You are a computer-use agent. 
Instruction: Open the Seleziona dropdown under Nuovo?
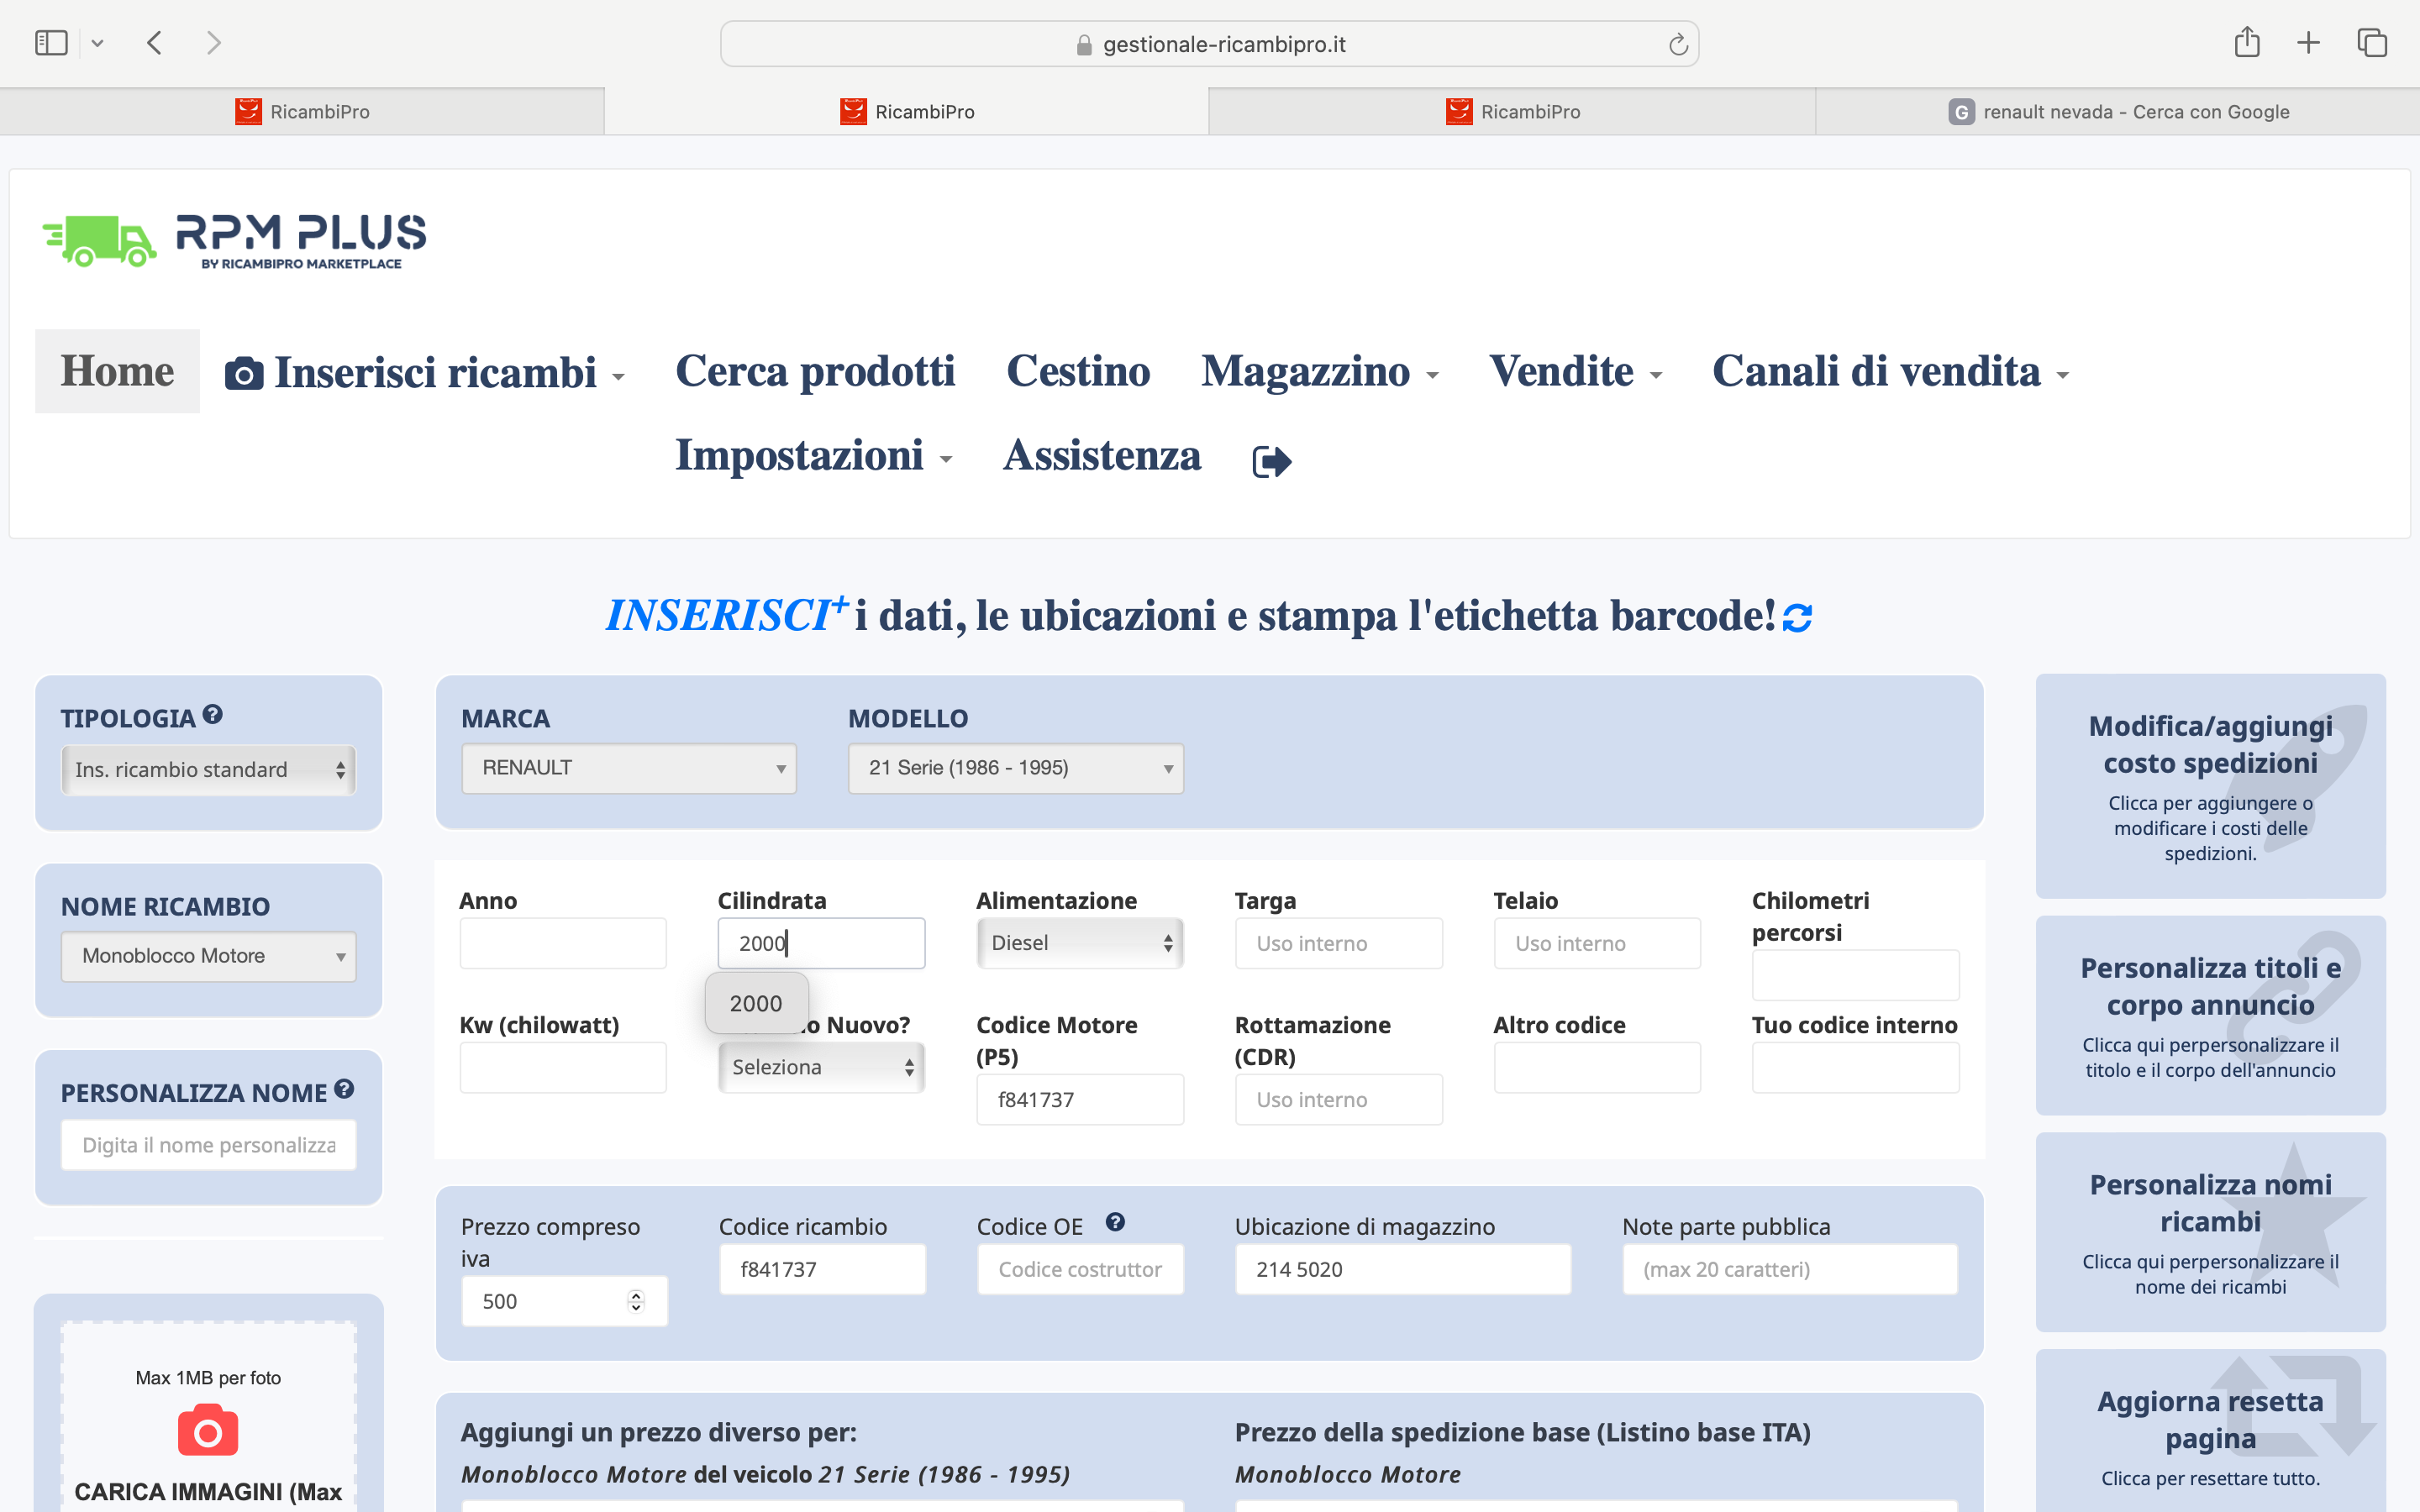coord(821,1067)
